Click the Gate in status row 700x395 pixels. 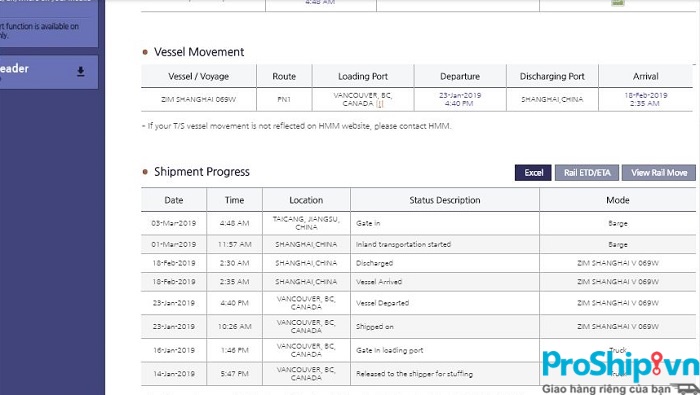click(418, 223)
